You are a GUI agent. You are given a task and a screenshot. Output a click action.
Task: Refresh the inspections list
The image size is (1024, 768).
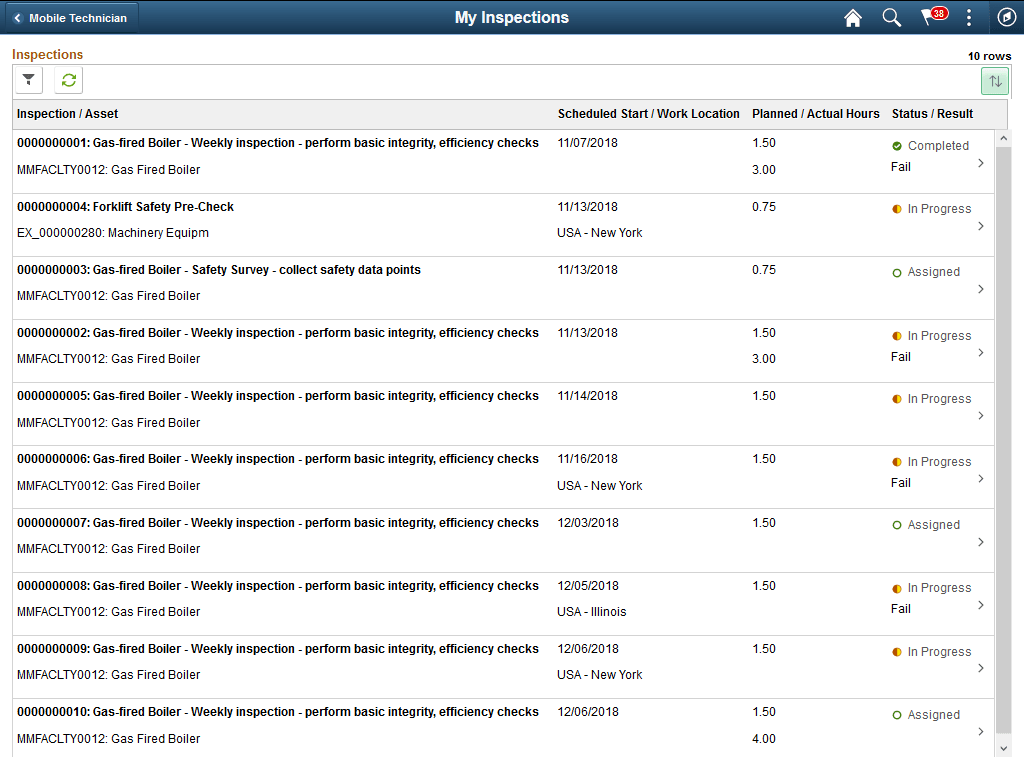[x=68, y=80]
